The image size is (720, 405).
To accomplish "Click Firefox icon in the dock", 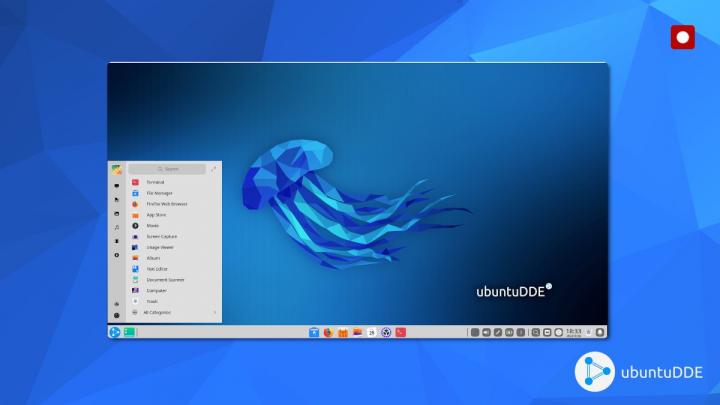I will click(328, 332).
